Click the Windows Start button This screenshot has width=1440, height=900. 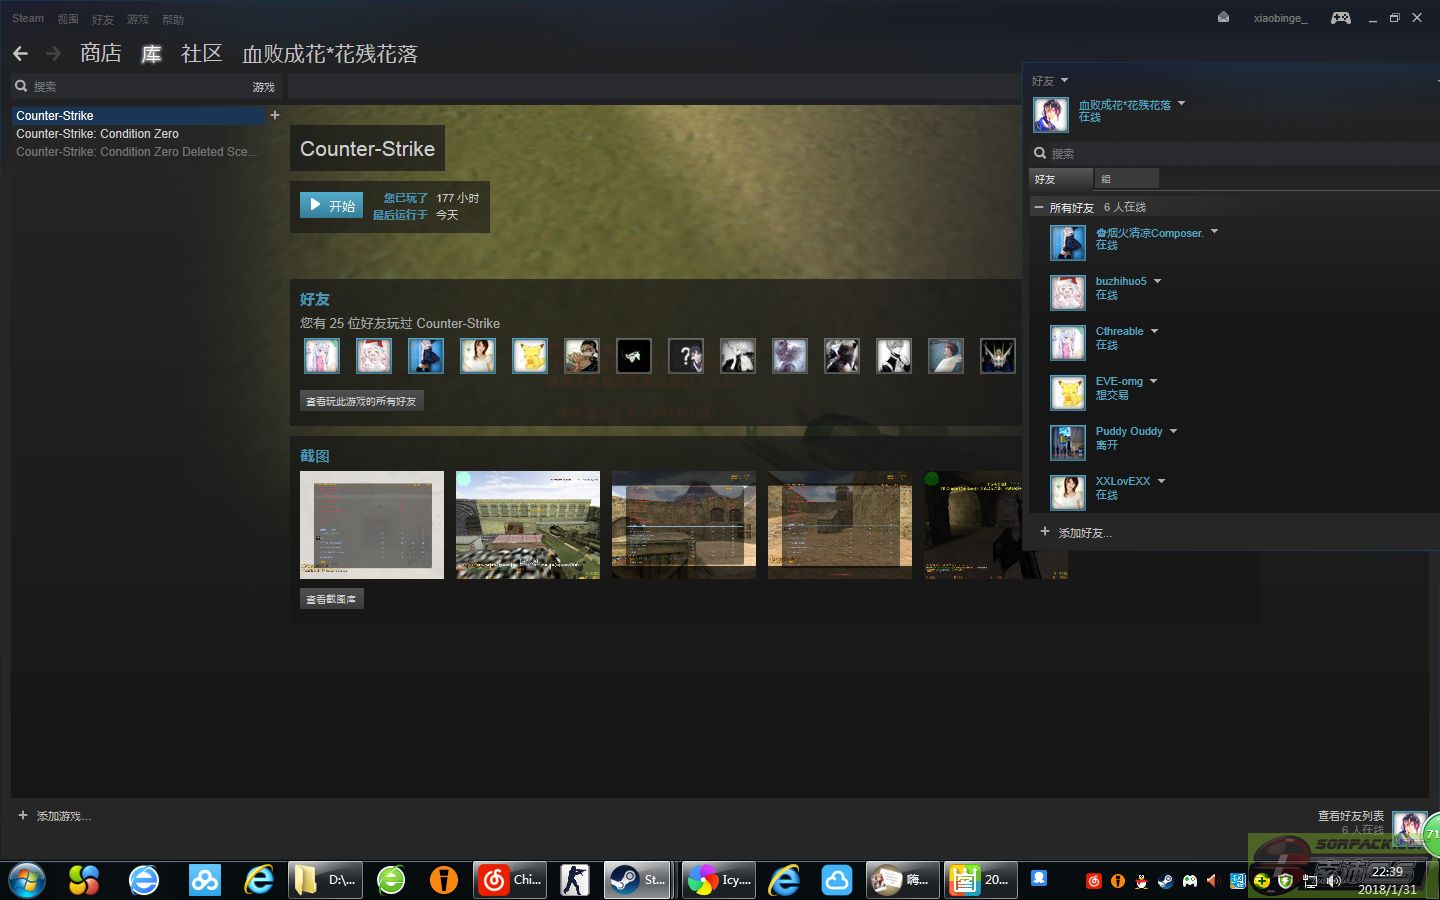27,880
